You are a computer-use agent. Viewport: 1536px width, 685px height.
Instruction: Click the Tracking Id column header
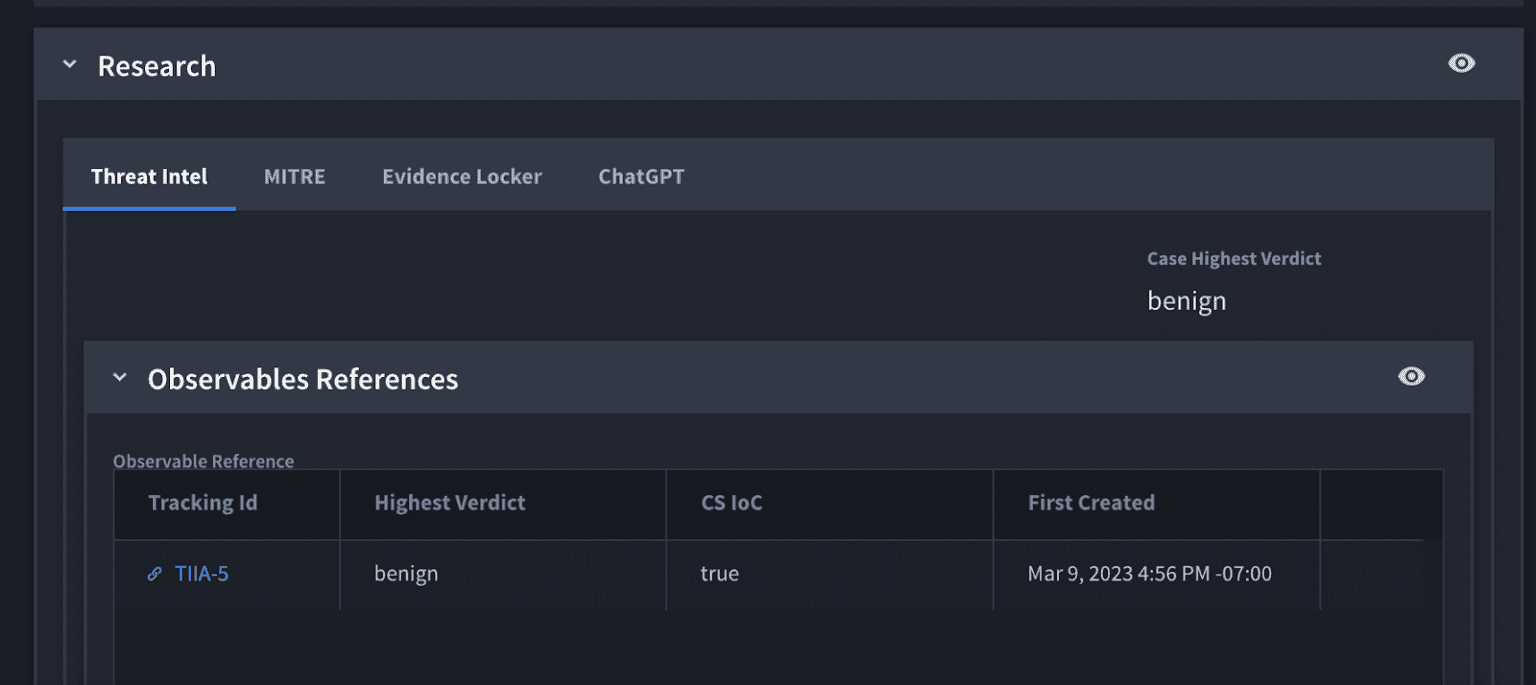(203, 503)
